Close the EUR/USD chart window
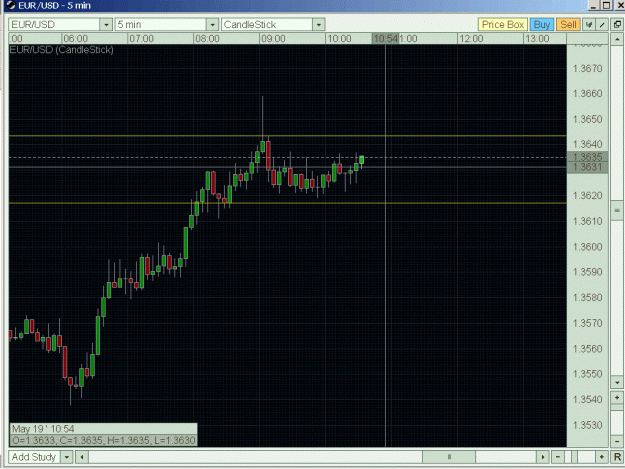The height and width of the screenshot is (469, 625). (619, 5)
